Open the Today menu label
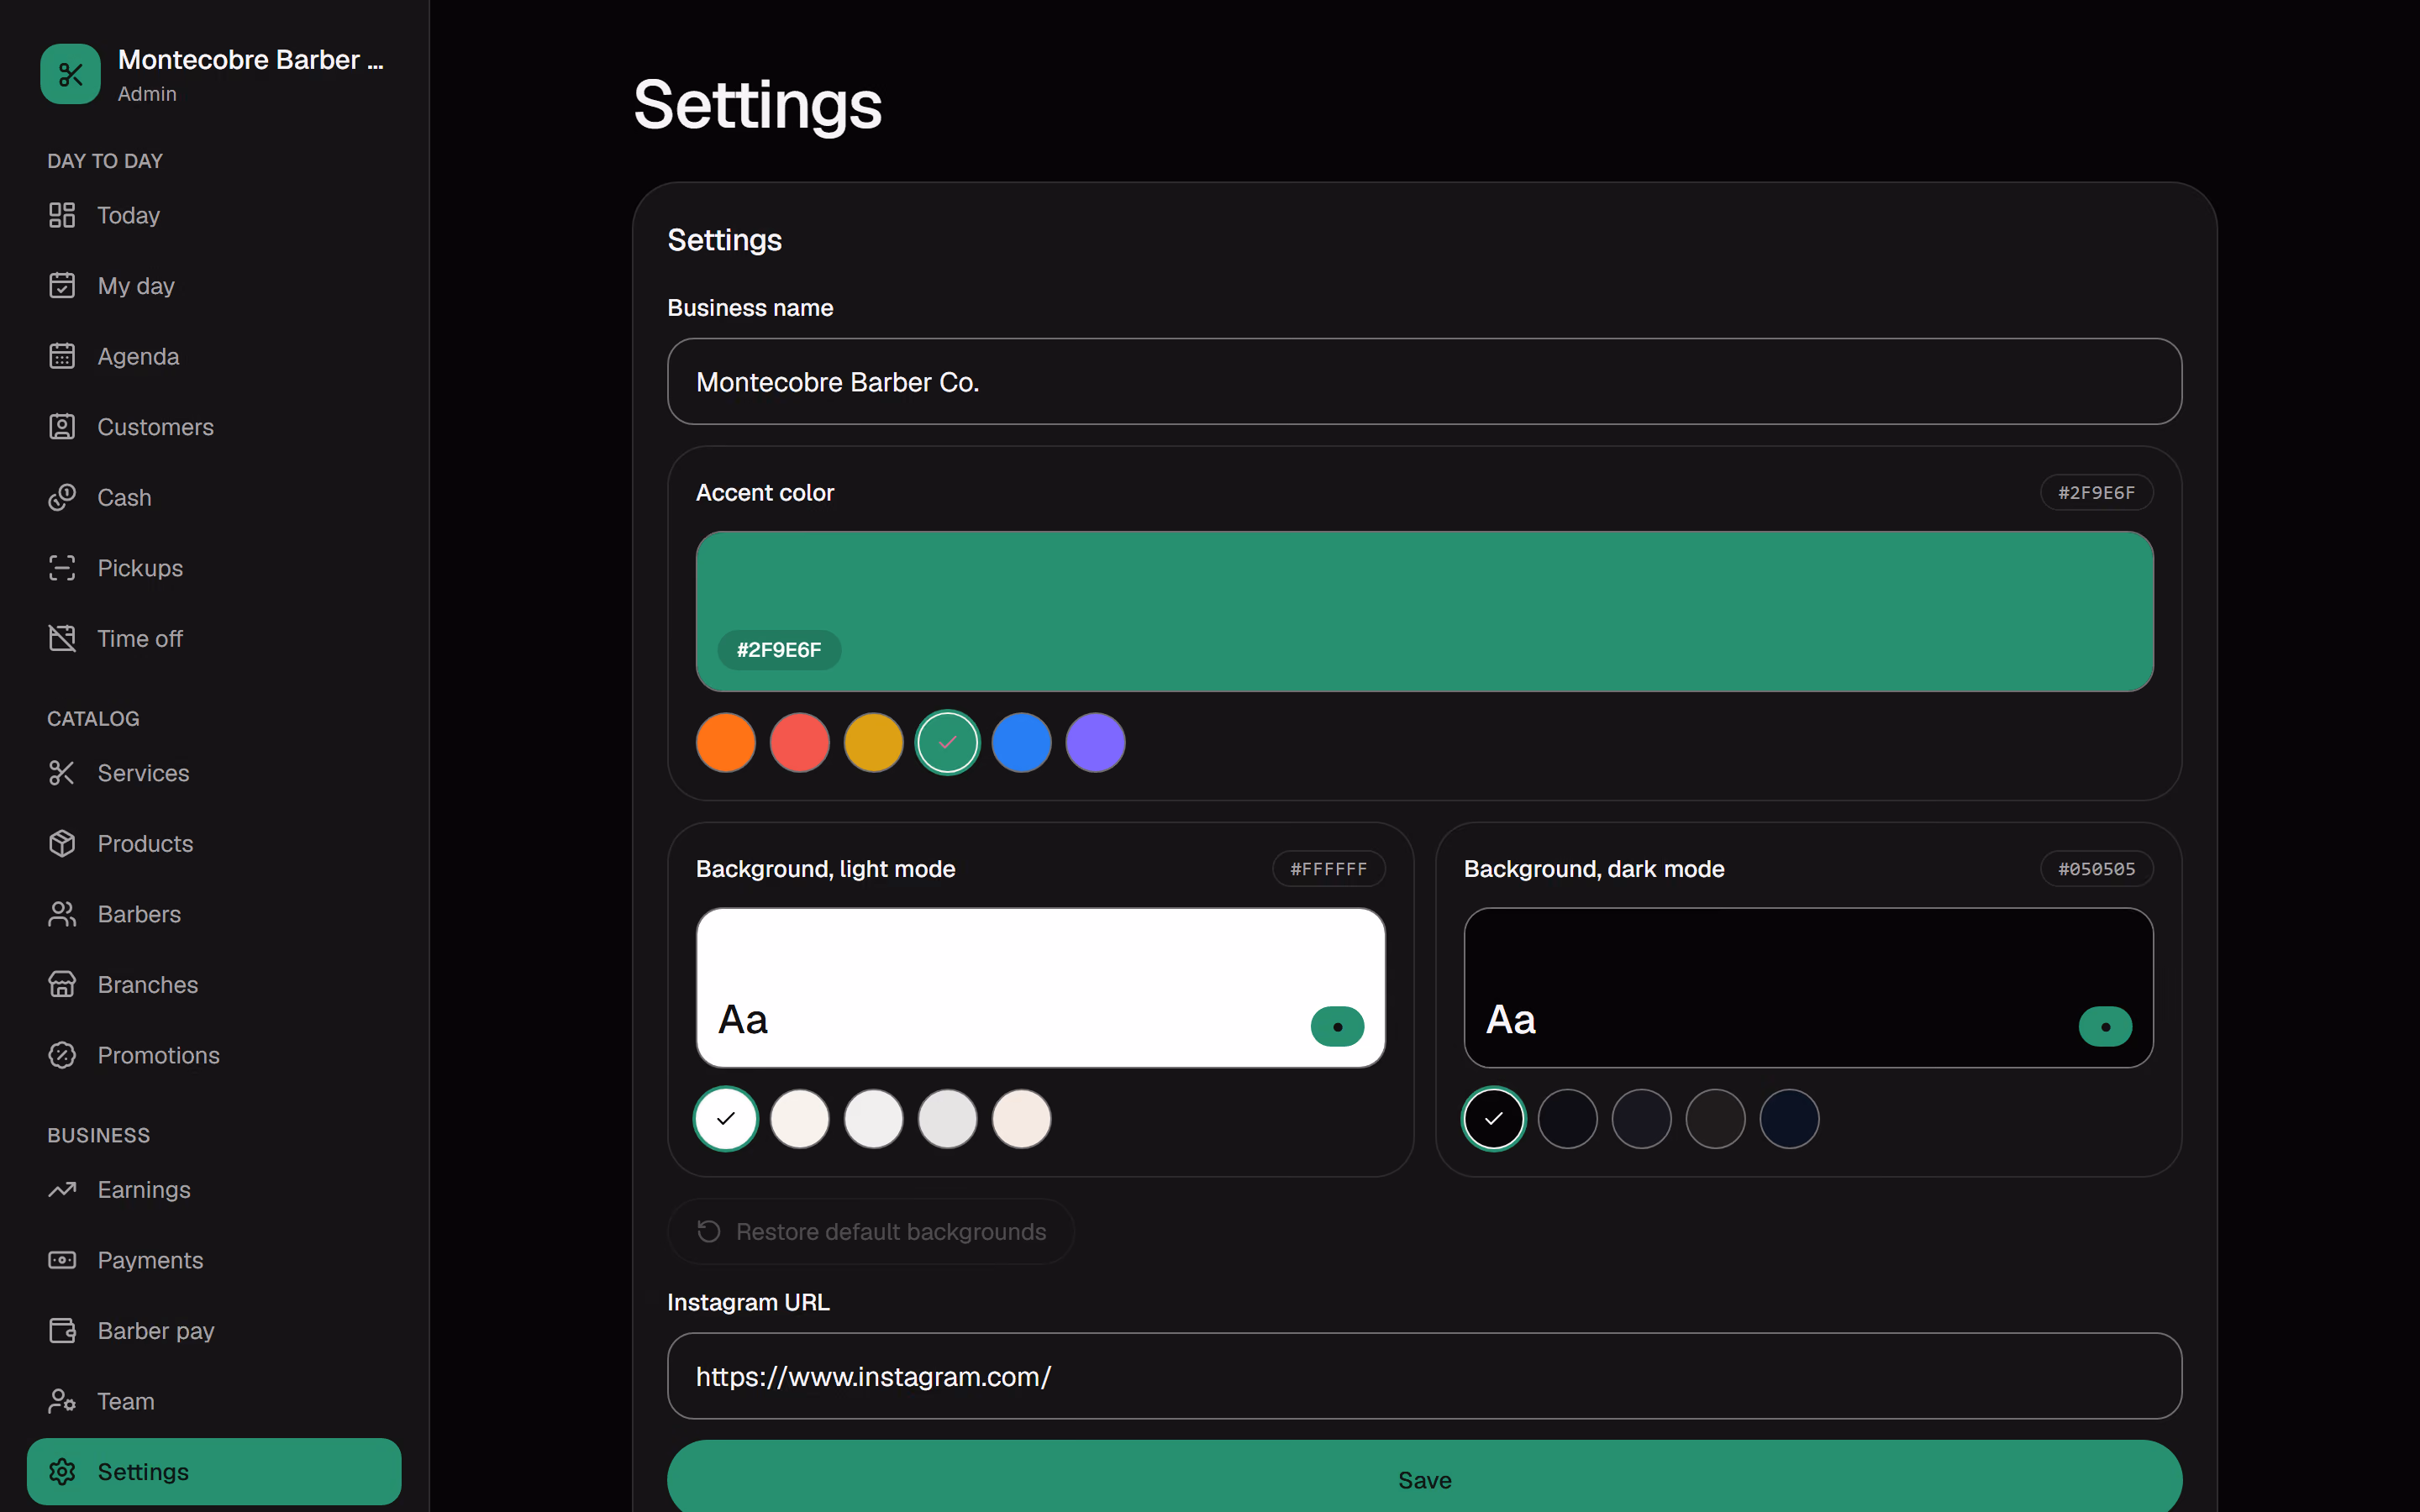 (129, 215)
